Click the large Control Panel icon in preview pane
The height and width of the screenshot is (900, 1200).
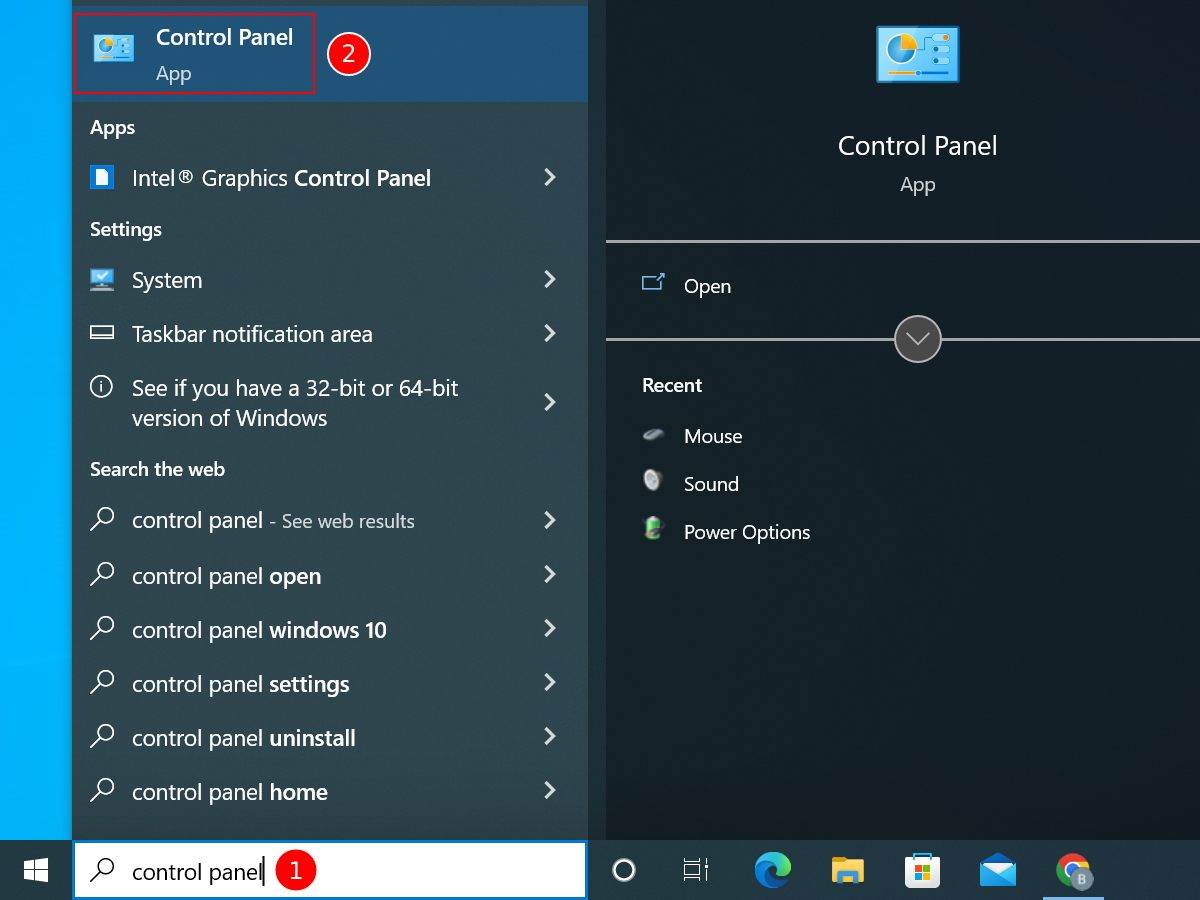[x=917, y=54]
